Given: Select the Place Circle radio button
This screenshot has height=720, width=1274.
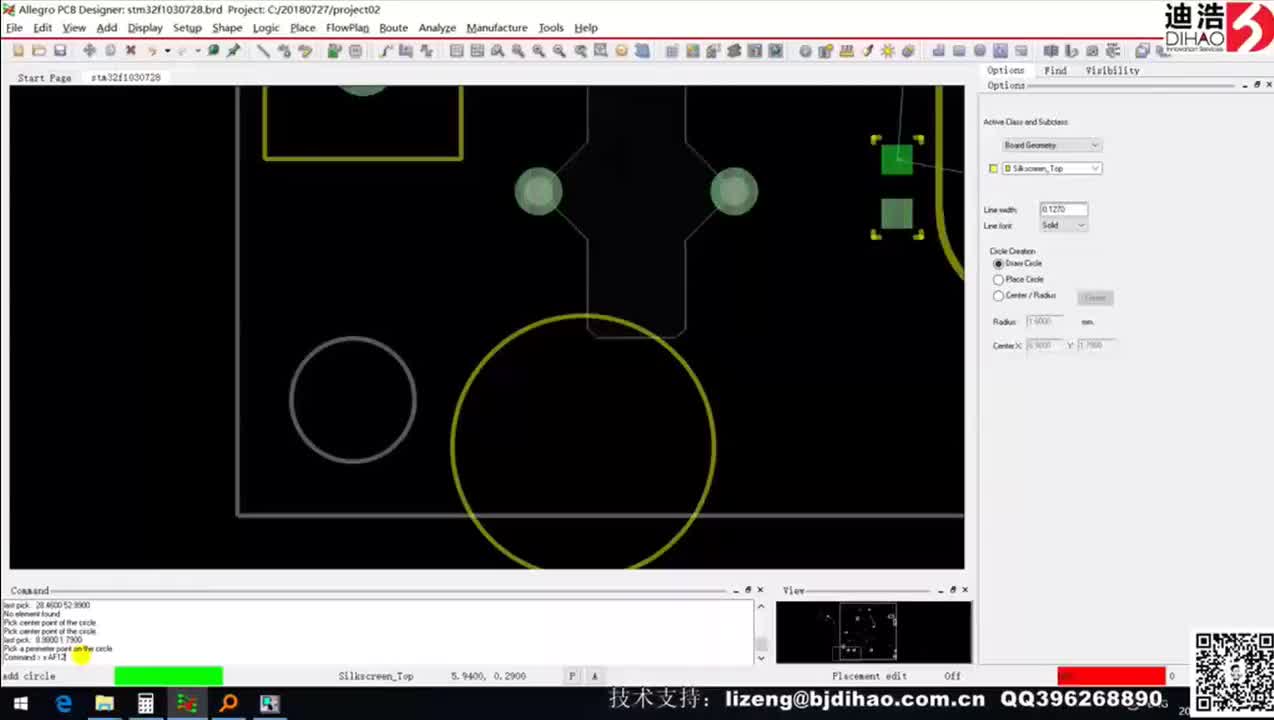Looking at the screenshot, I should tap(998, 279).
